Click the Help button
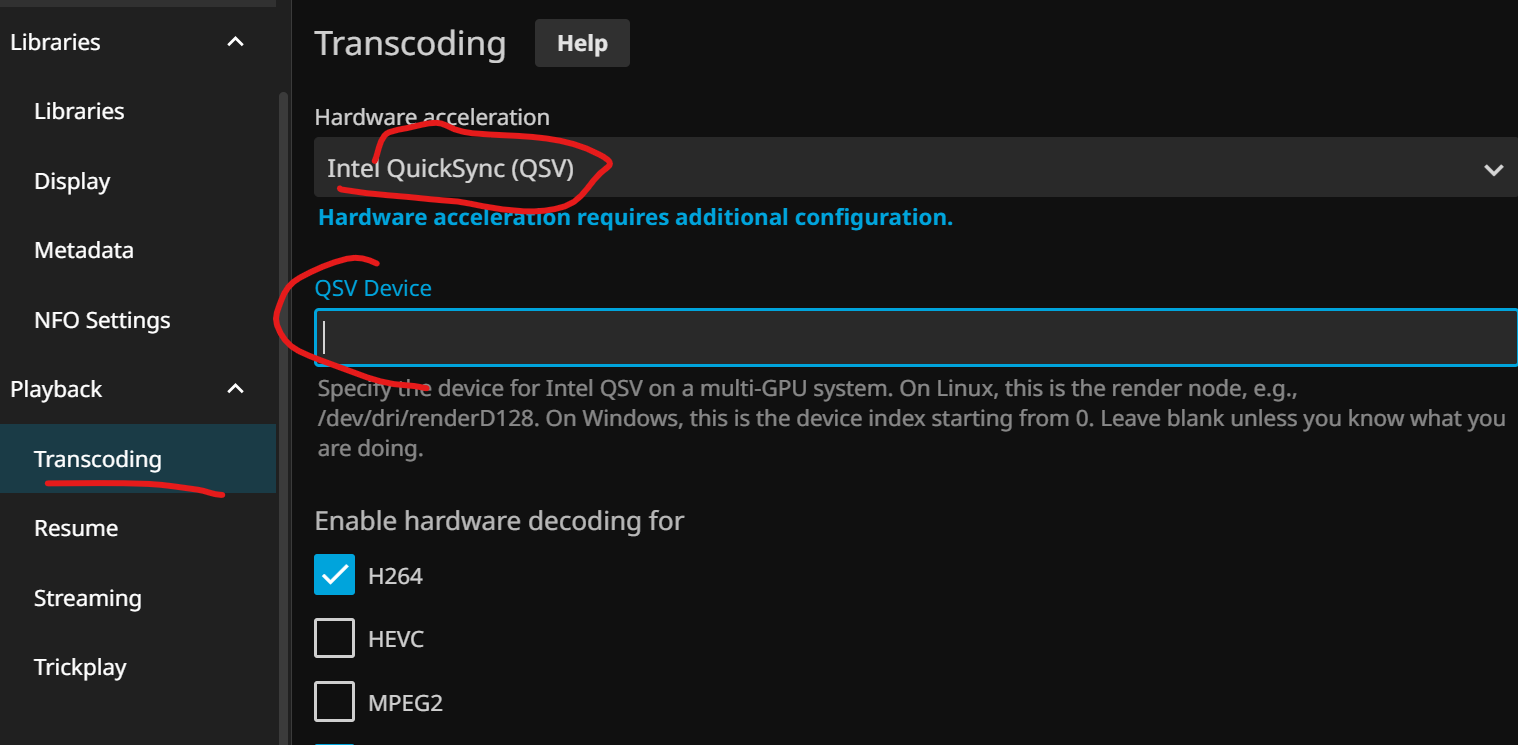This screenshot has height=745, width=1518. 582,44
